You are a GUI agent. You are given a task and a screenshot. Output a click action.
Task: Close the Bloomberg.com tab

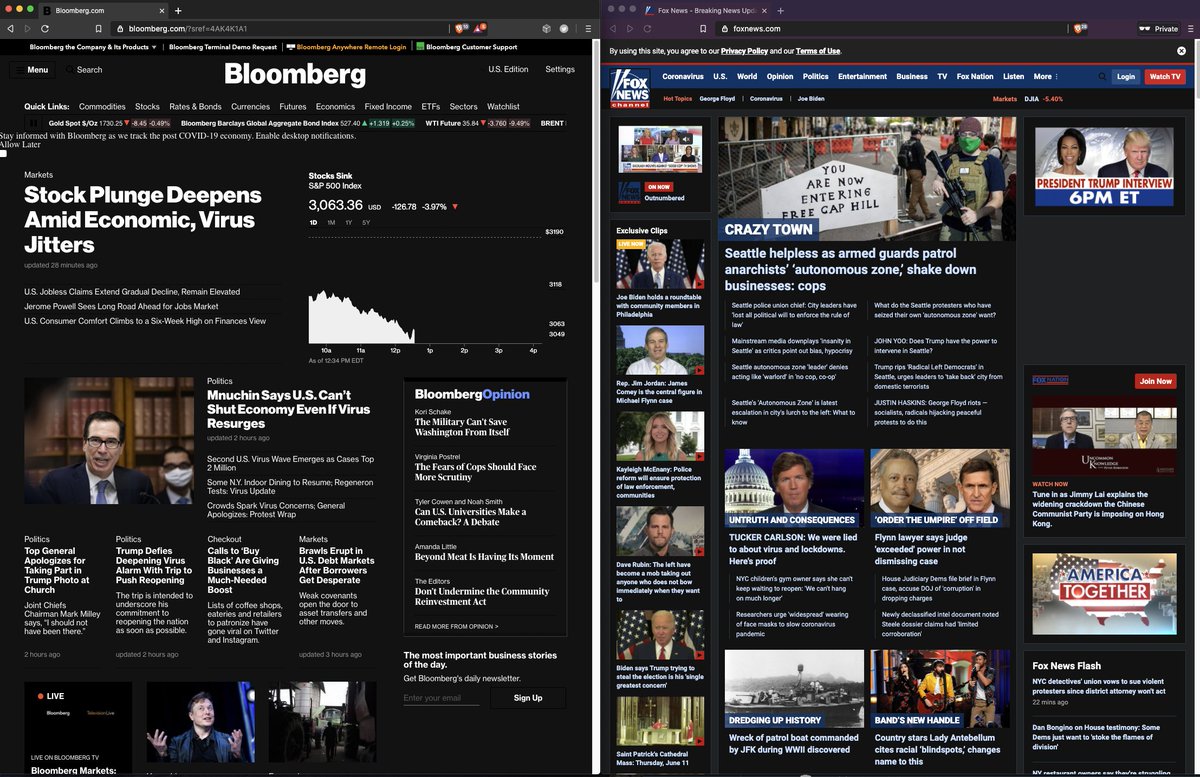click(x=161, y=10)
